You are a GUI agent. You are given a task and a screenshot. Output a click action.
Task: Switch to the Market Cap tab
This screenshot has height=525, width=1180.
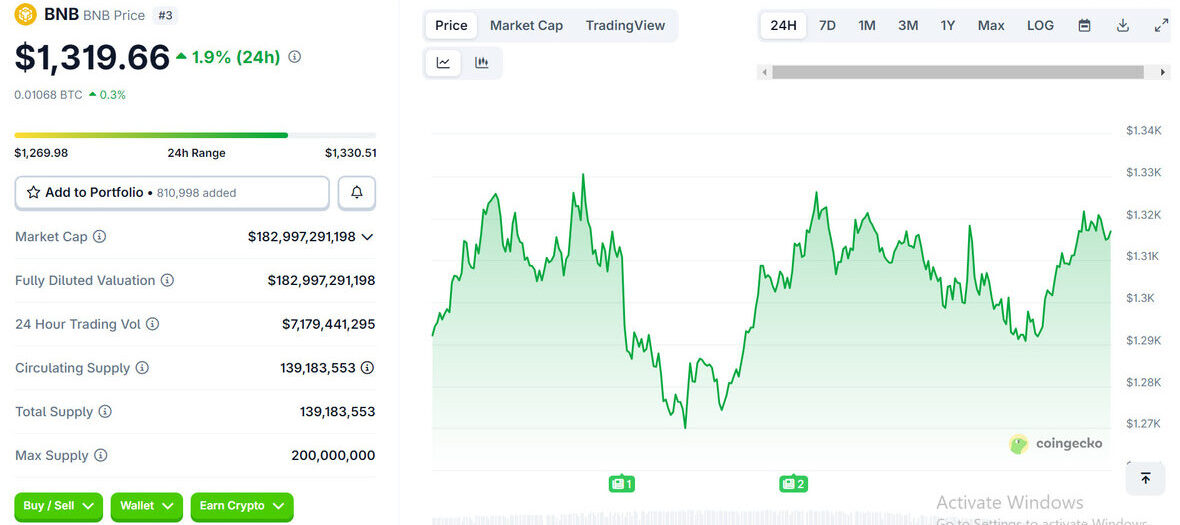(526, 26)
